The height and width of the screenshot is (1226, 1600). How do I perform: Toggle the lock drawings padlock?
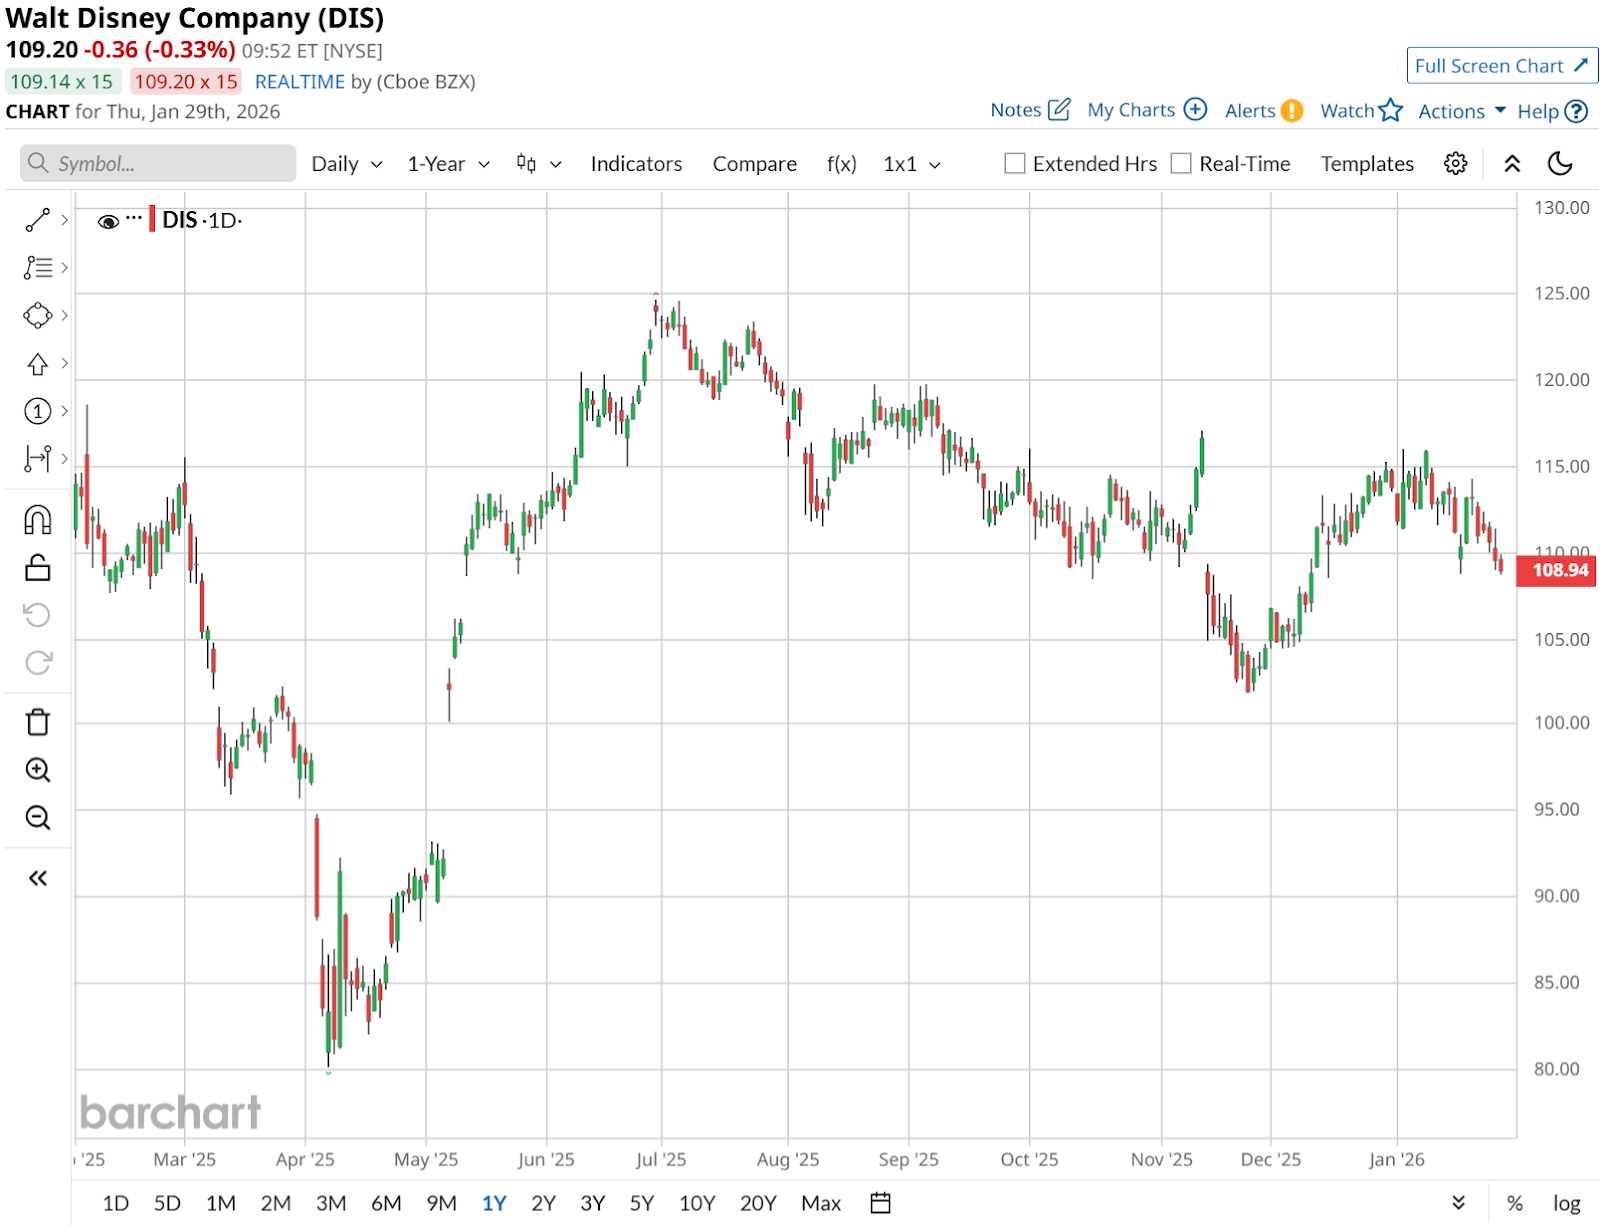point(38,567)
